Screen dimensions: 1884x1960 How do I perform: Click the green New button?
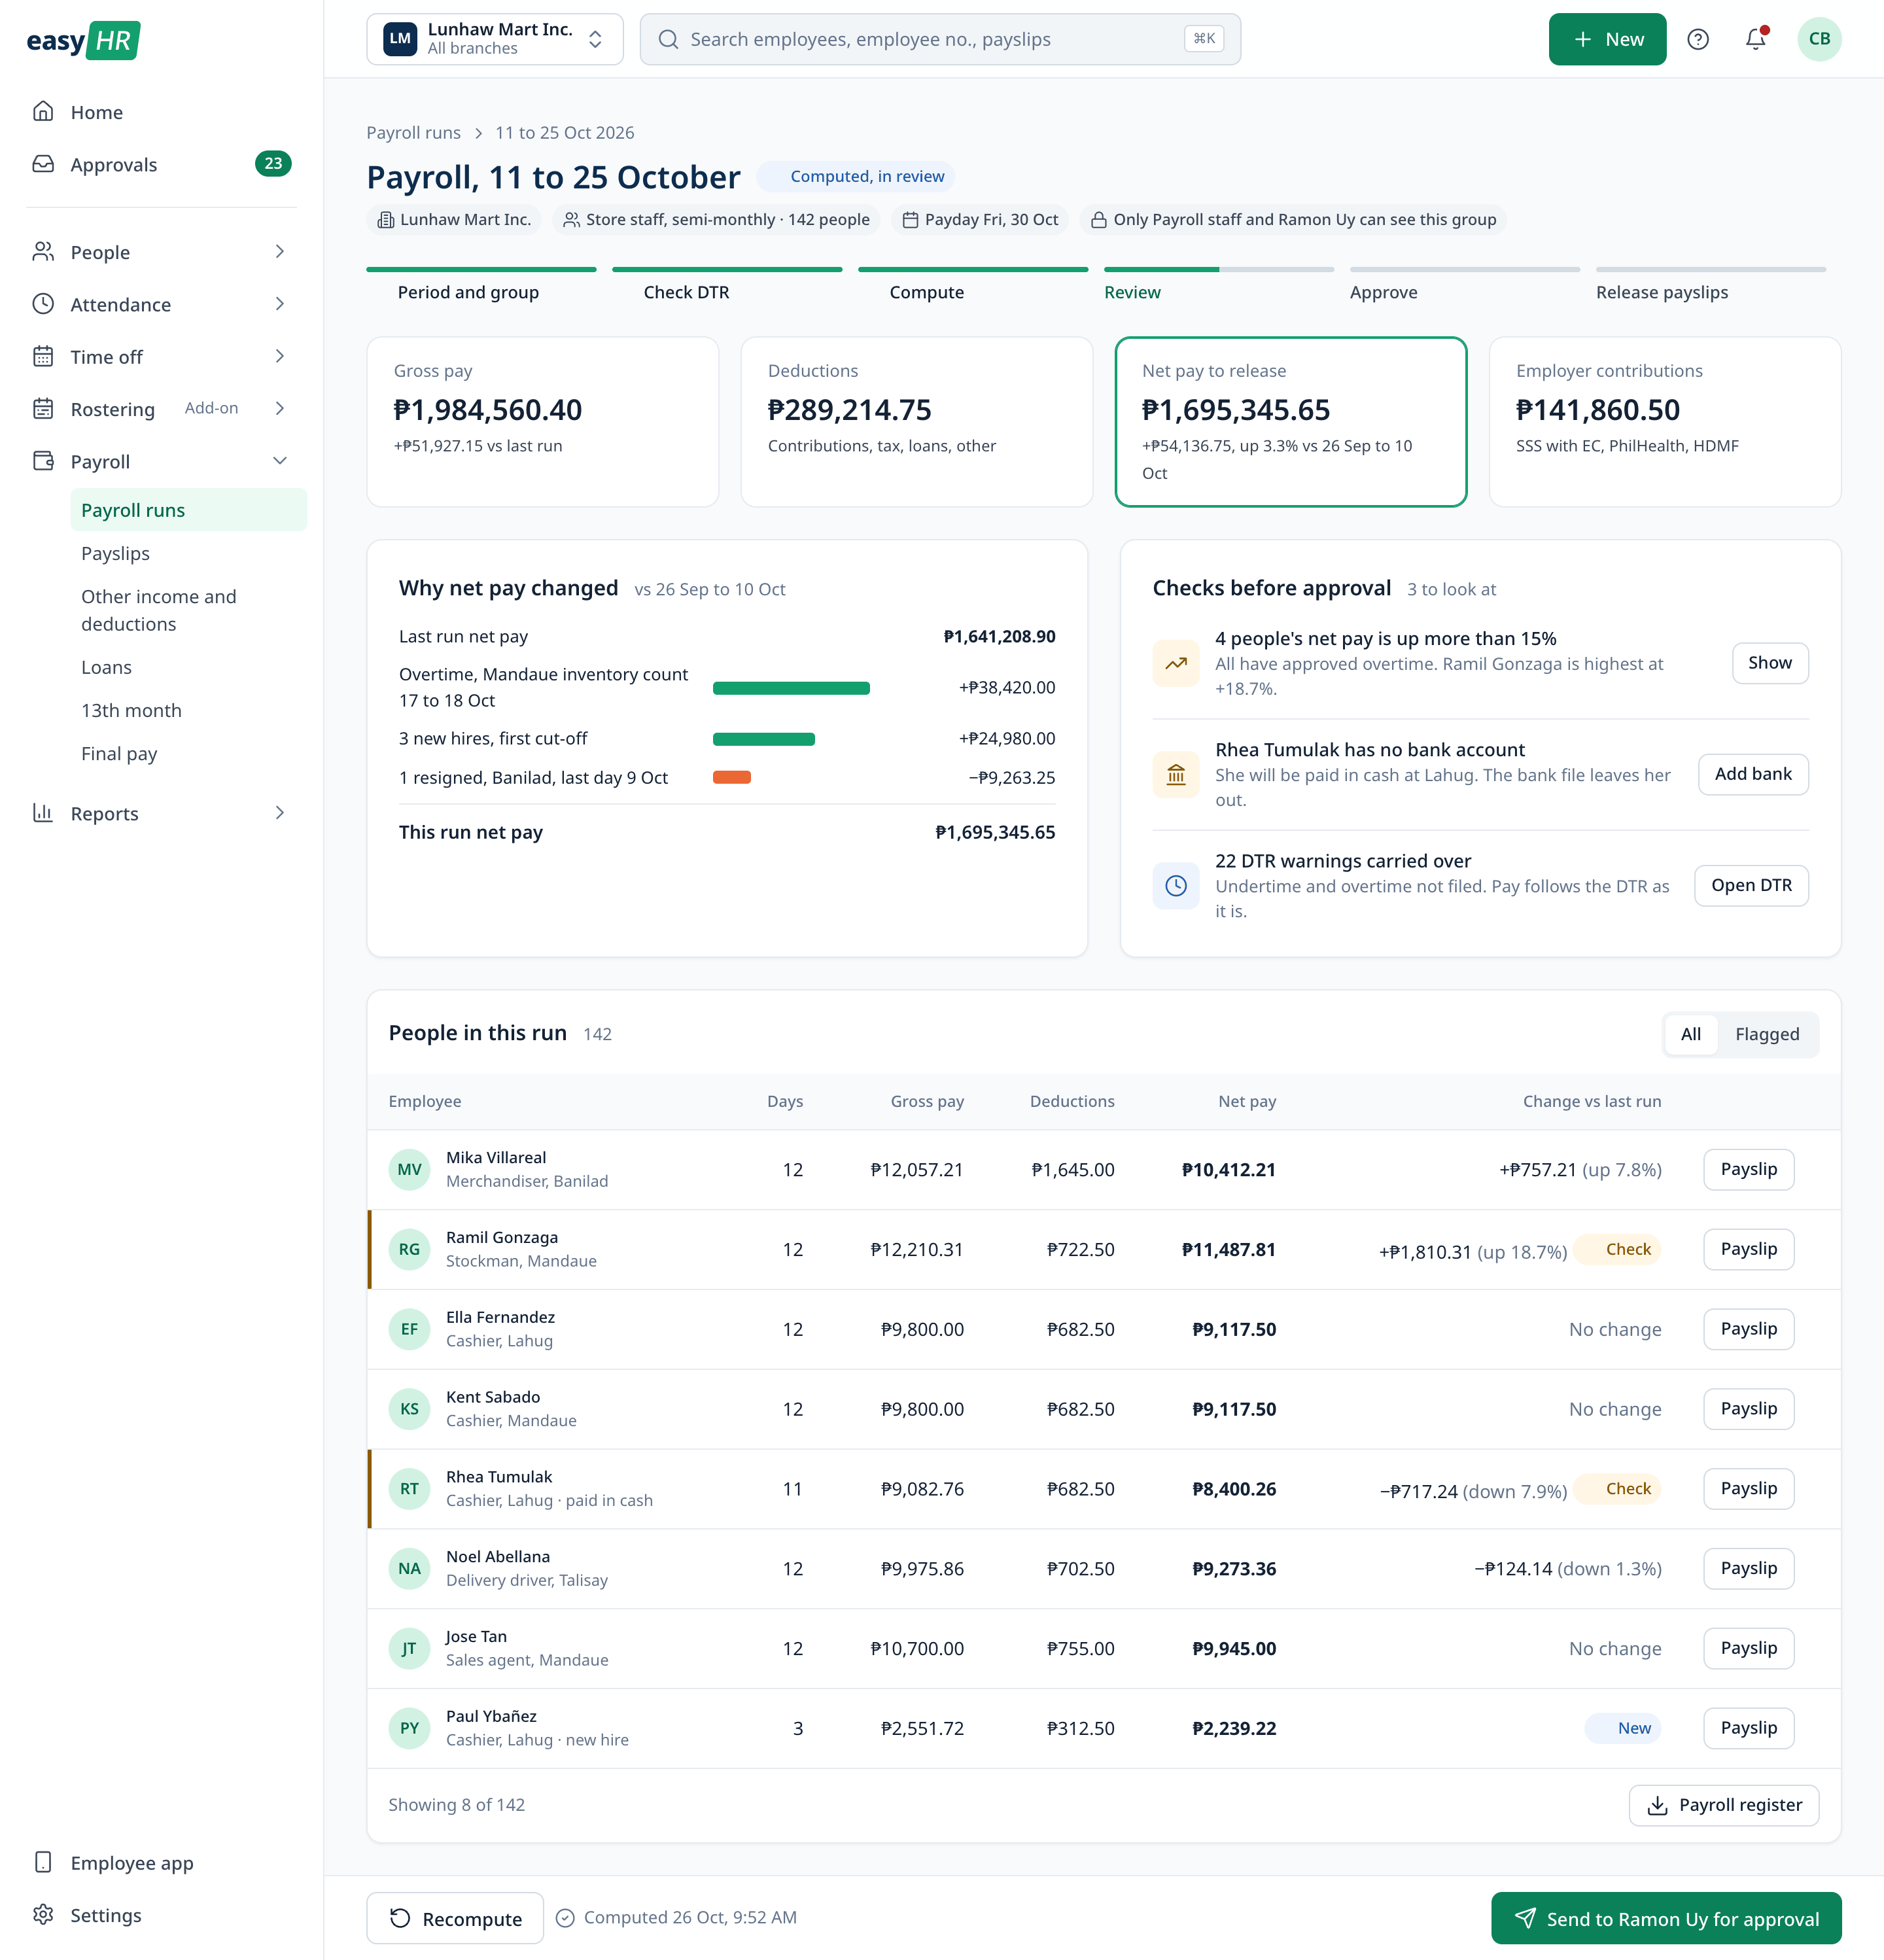coord(1607,39)
